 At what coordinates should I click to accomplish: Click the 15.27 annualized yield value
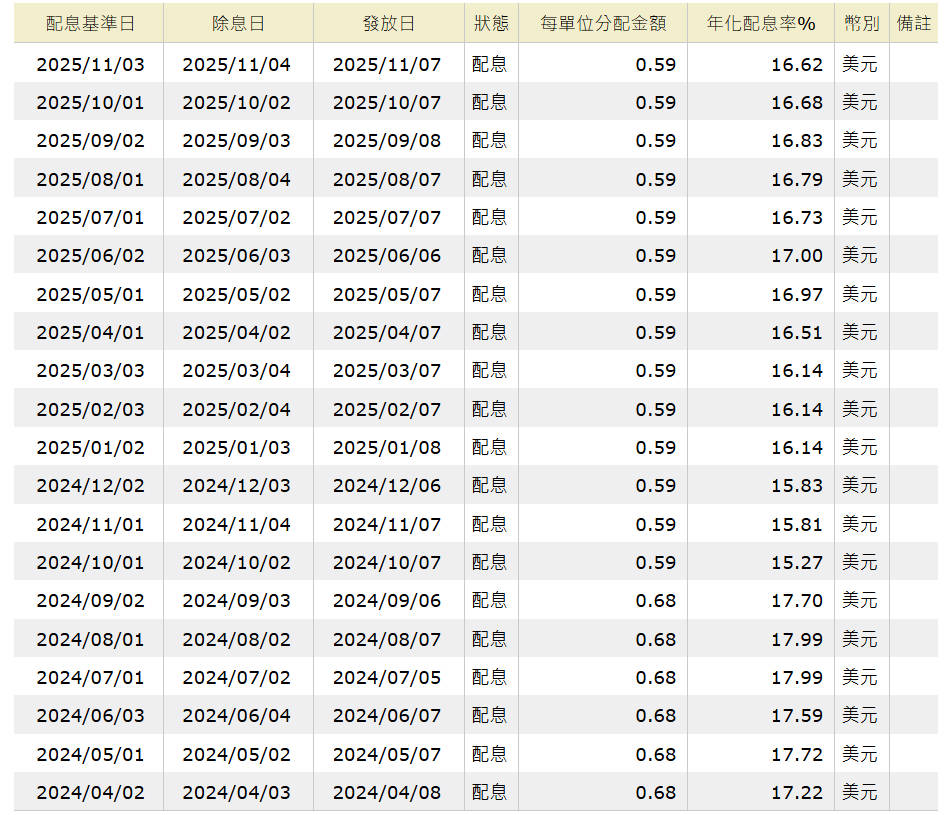[796, 563]
